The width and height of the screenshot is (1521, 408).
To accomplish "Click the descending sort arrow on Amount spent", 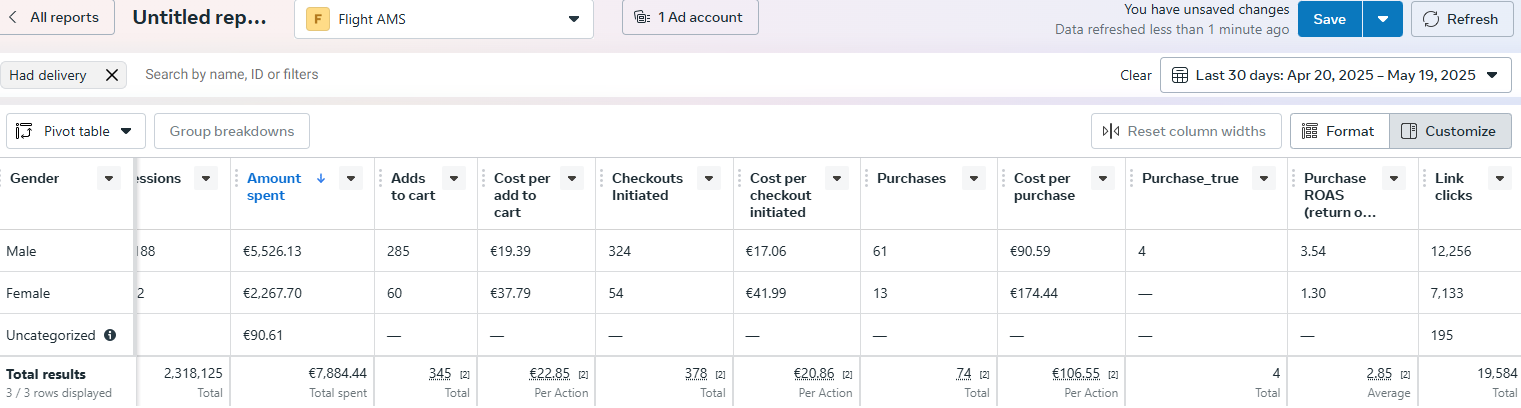I will [x=321, y=178].
